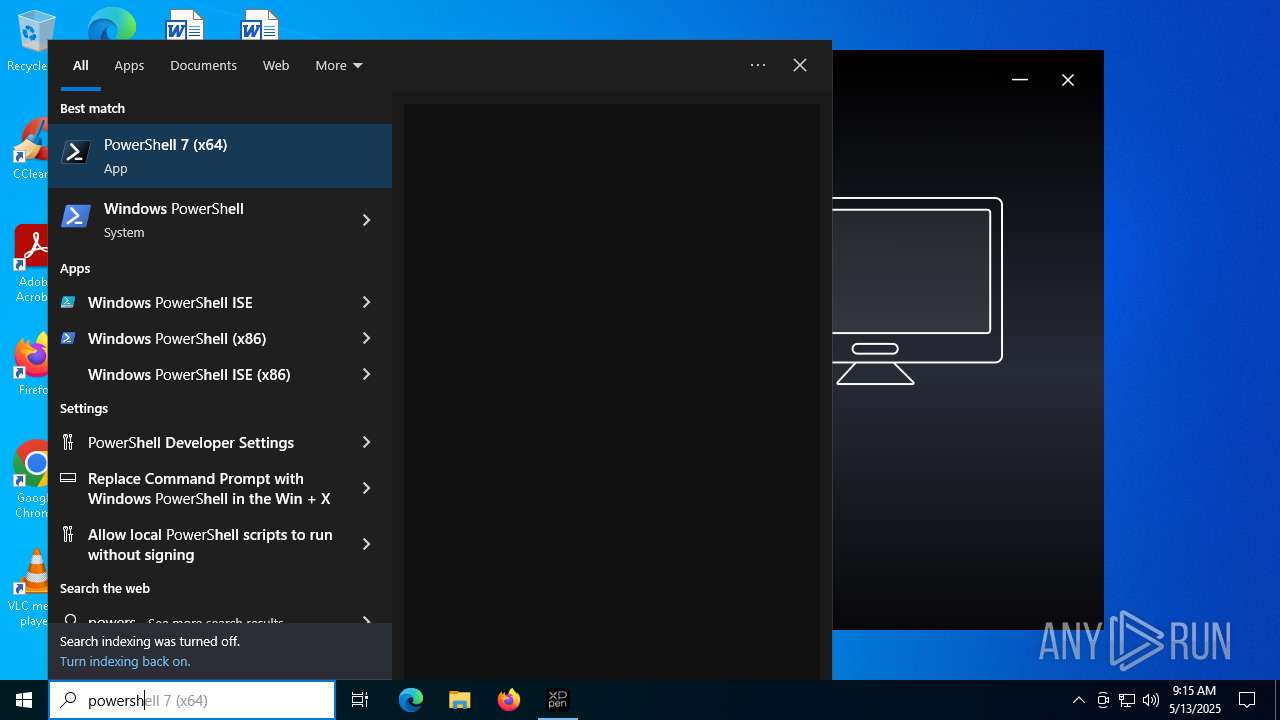Viewport: 1280px width, 720px height.
Task: Click the tray icon left of network
Action: coord(1103,700)
